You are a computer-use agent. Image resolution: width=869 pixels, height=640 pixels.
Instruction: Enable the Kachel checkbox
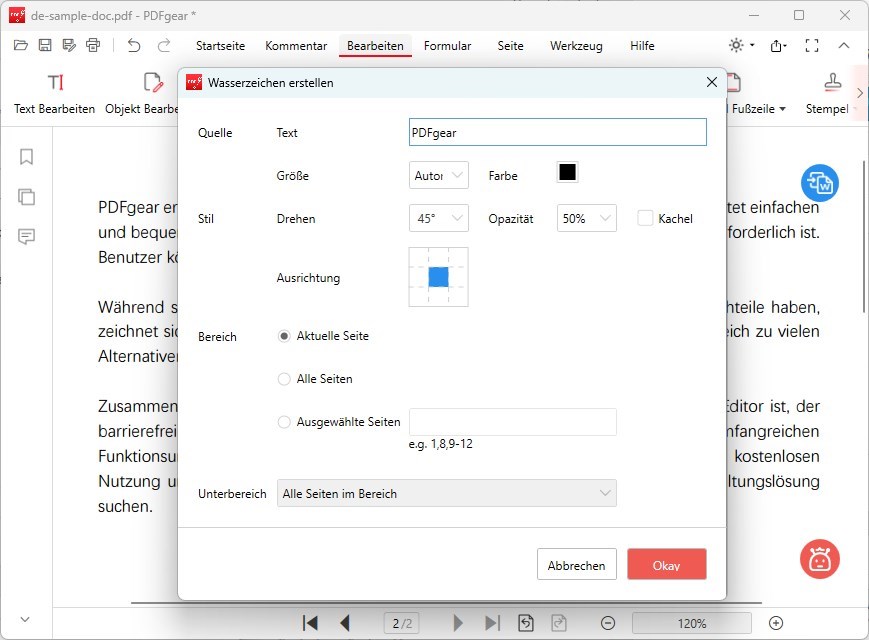coord(645,218)
